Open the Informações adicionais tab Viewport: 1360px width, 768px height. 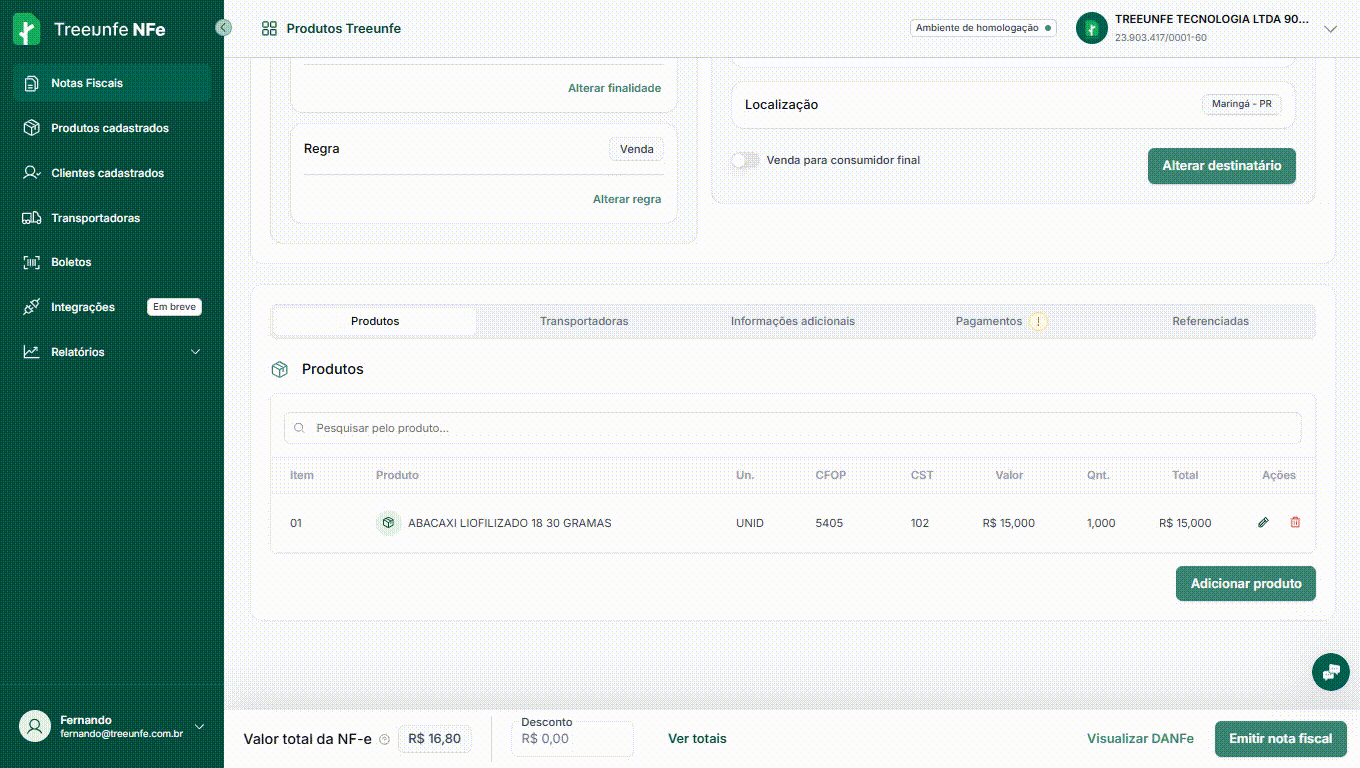coord(792,322)
